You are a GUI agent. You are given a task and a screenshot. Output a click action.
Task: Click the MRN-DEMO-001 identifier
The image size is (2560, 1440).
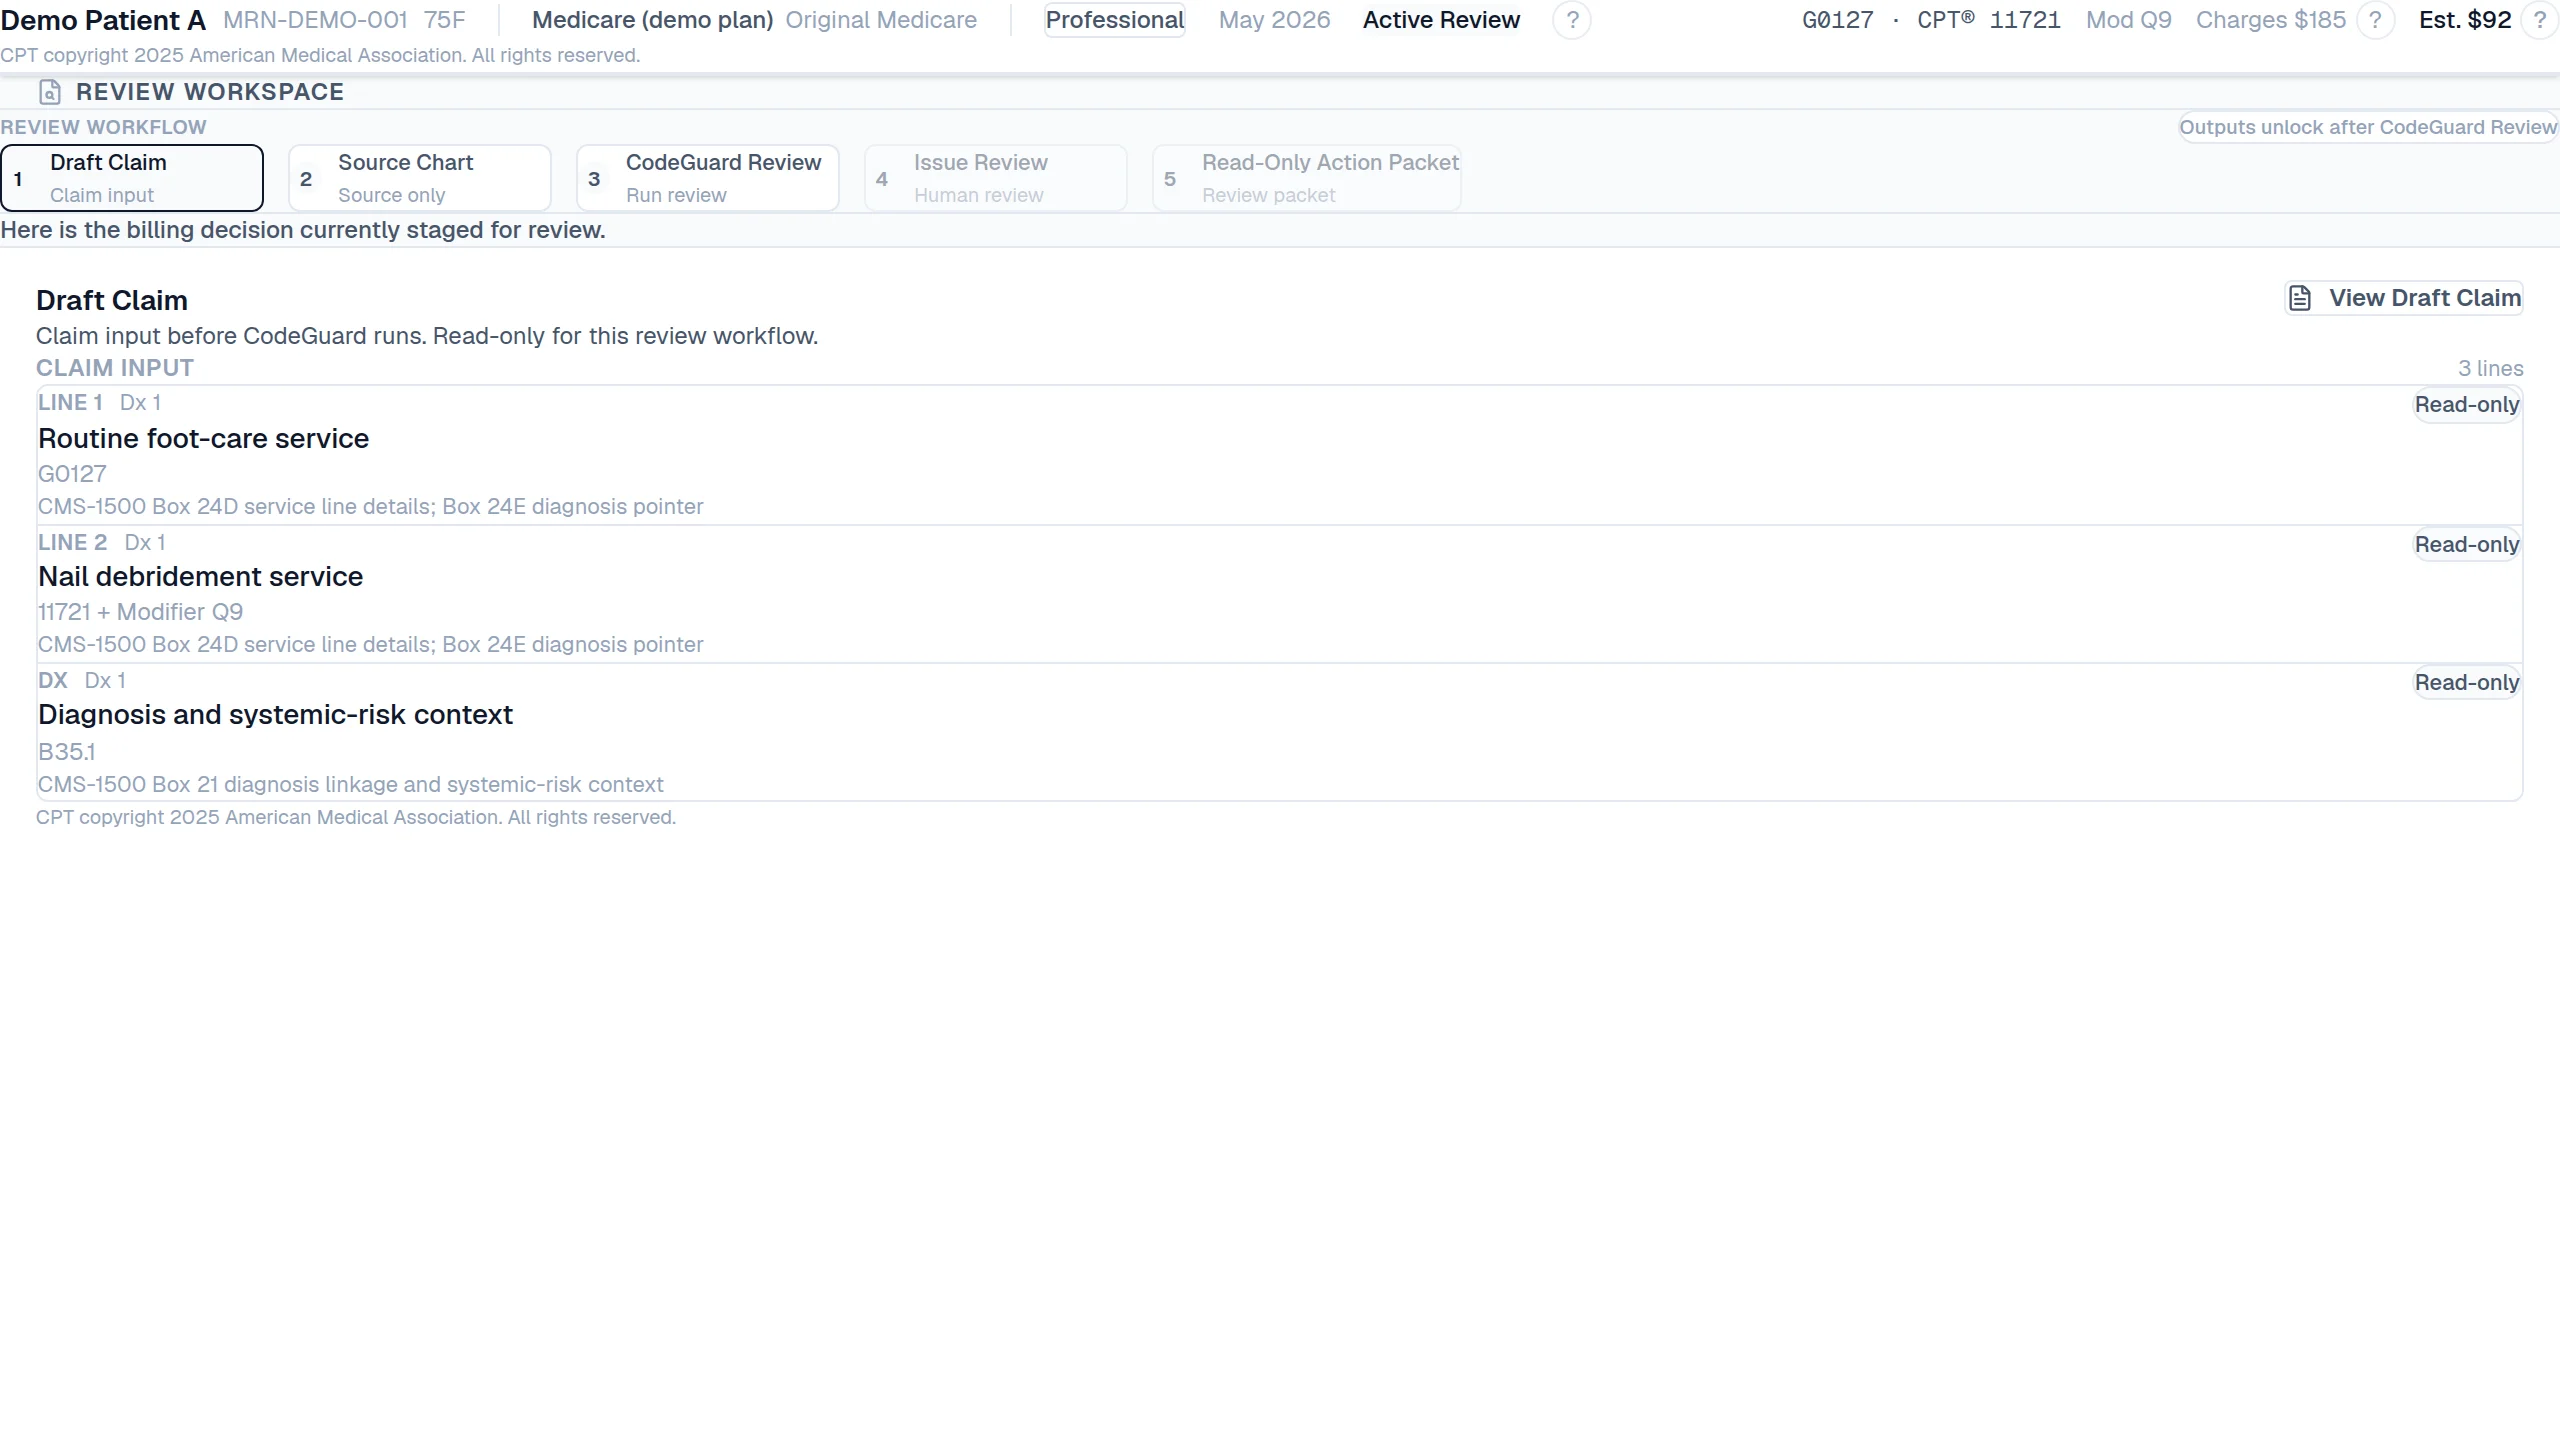[315, 20]
